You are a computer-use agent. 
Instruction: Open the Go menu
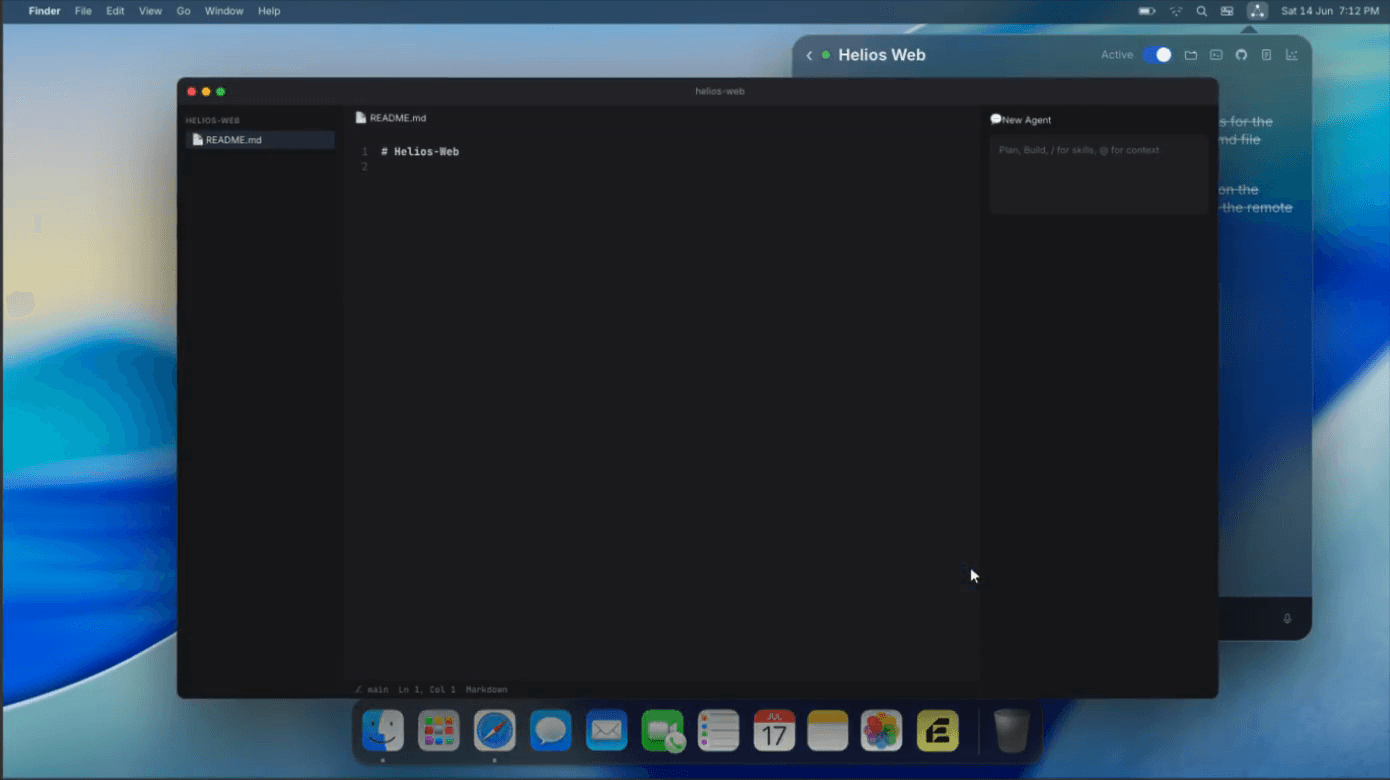point(183,11)
